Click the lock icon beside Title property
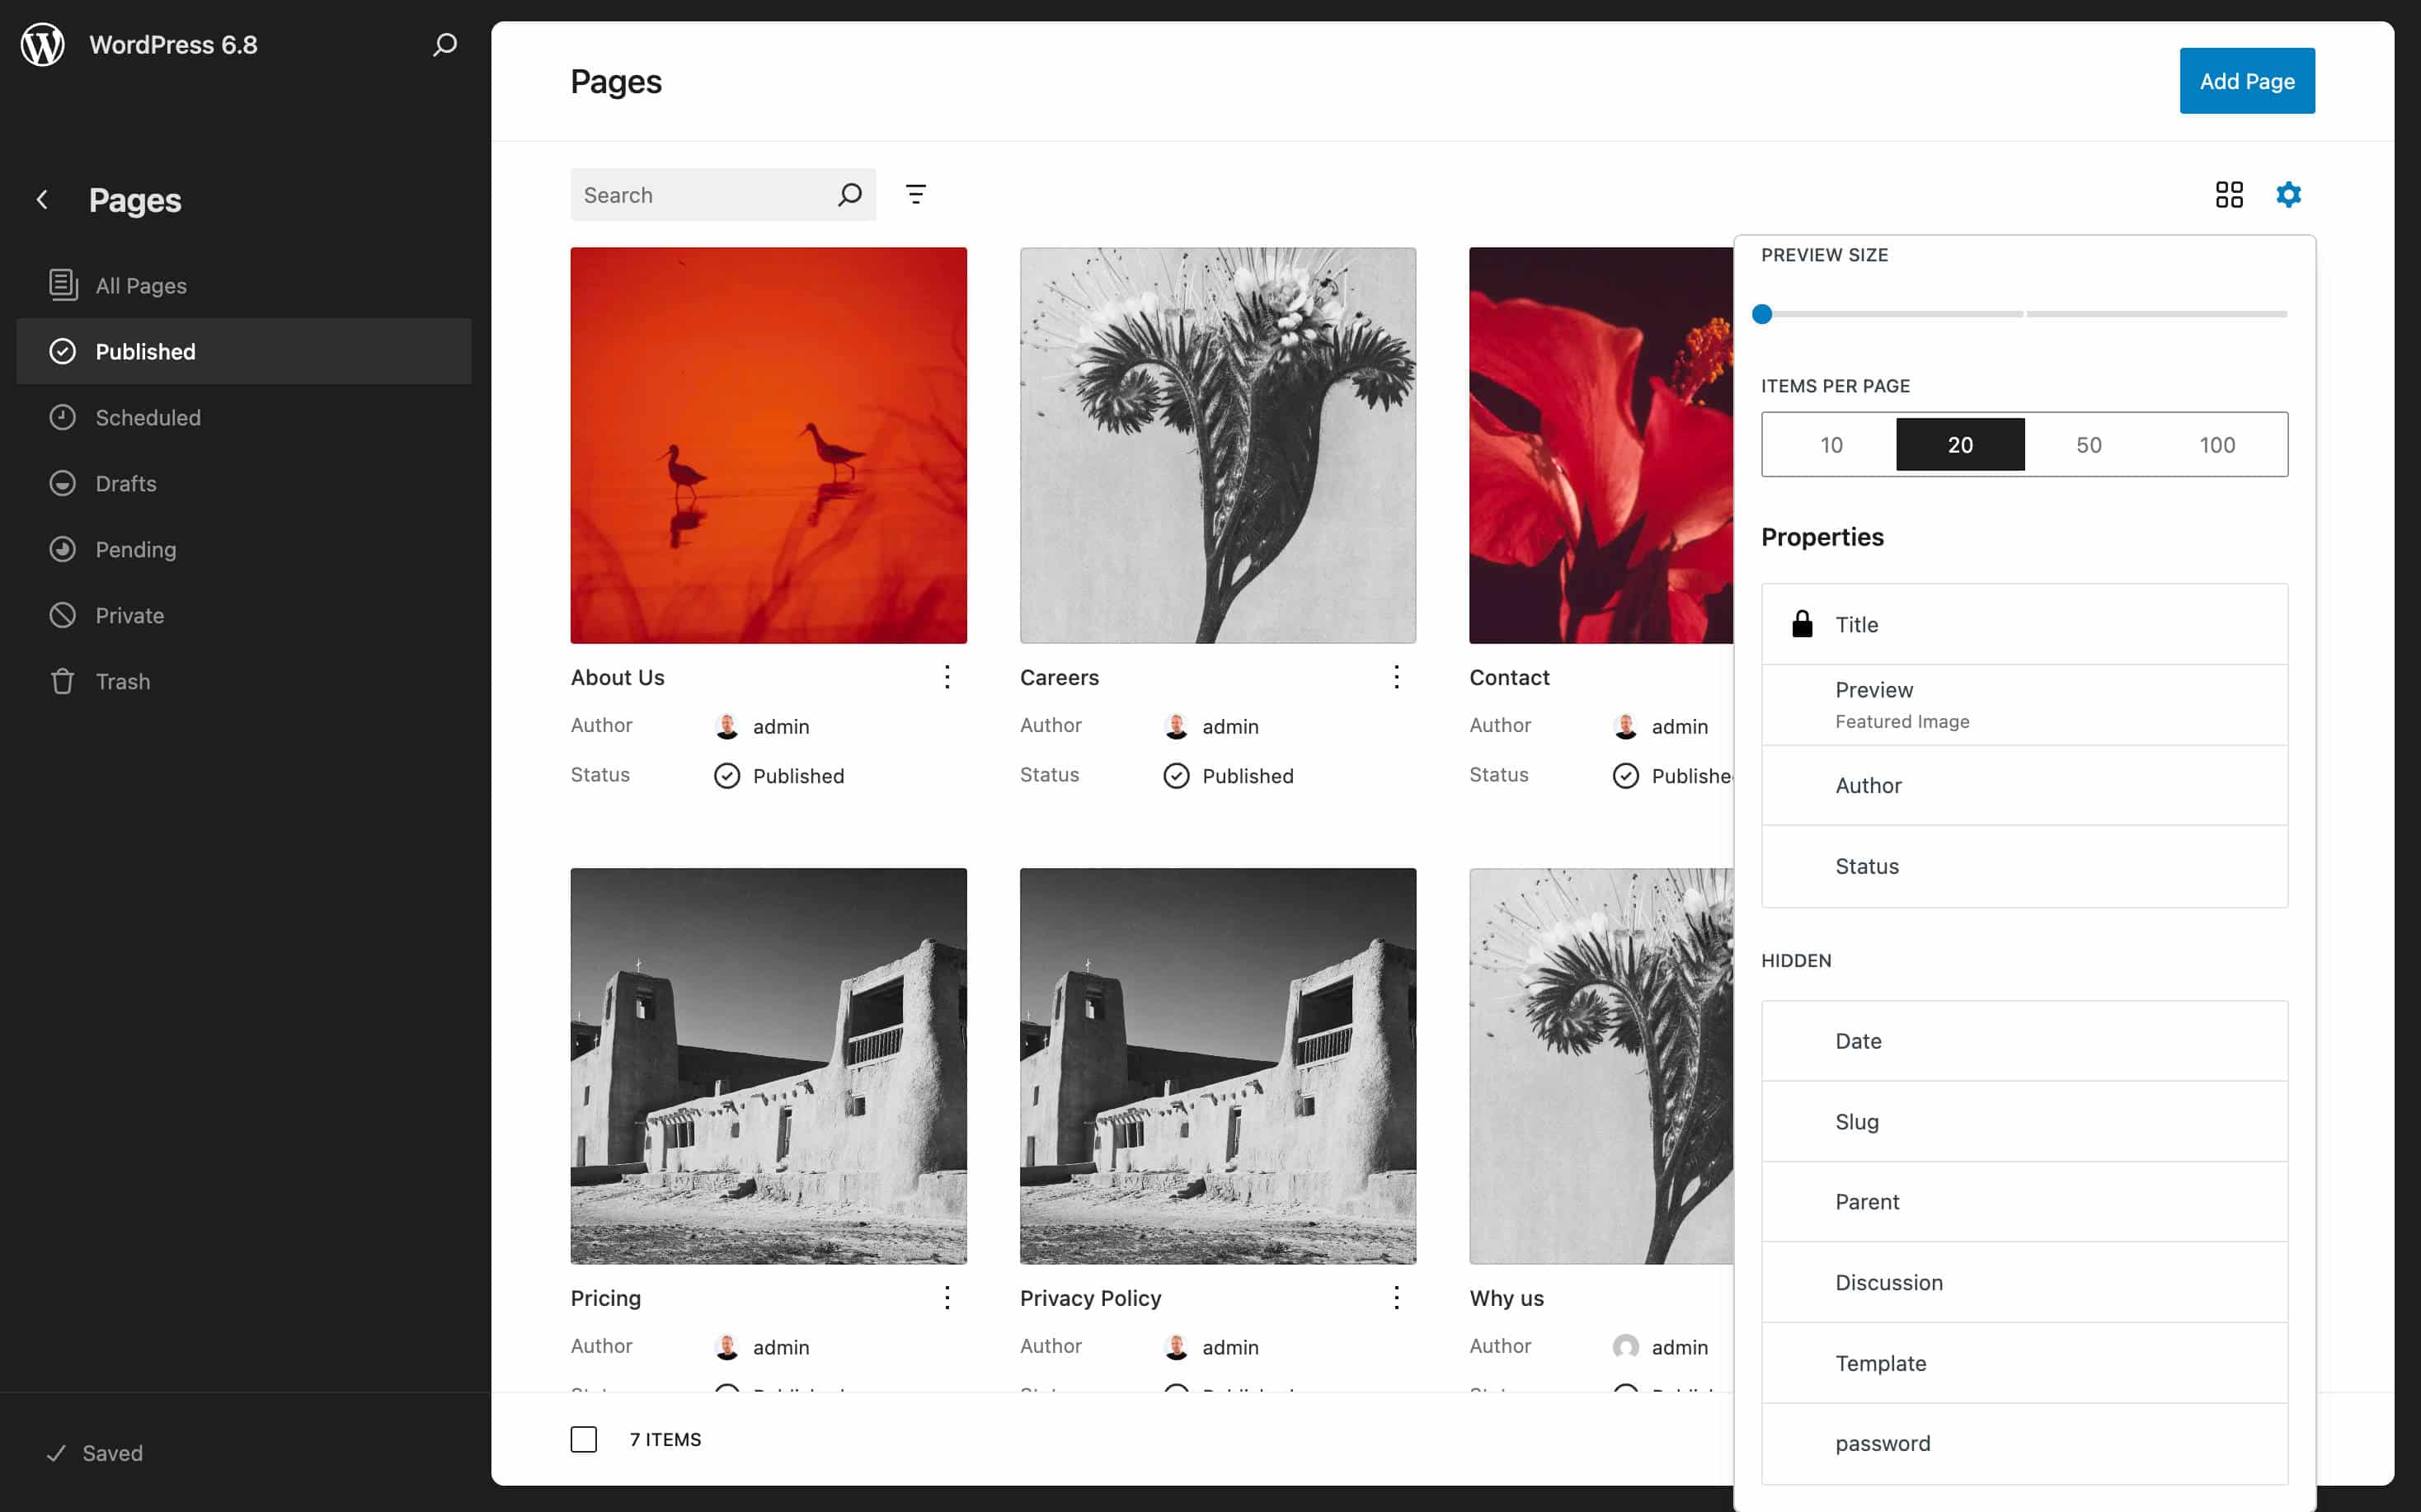 tap(1803, 623)
